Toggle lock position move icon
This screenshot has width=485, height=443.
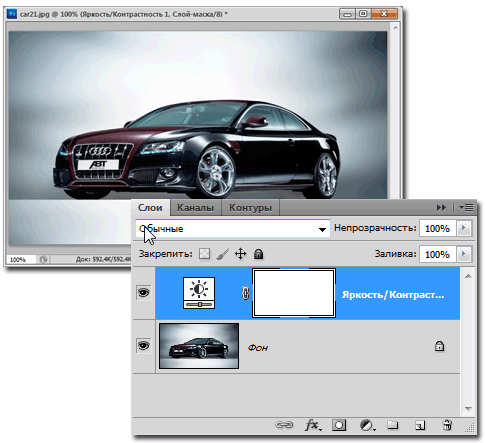pyautogui.click(x=240, y=254)
